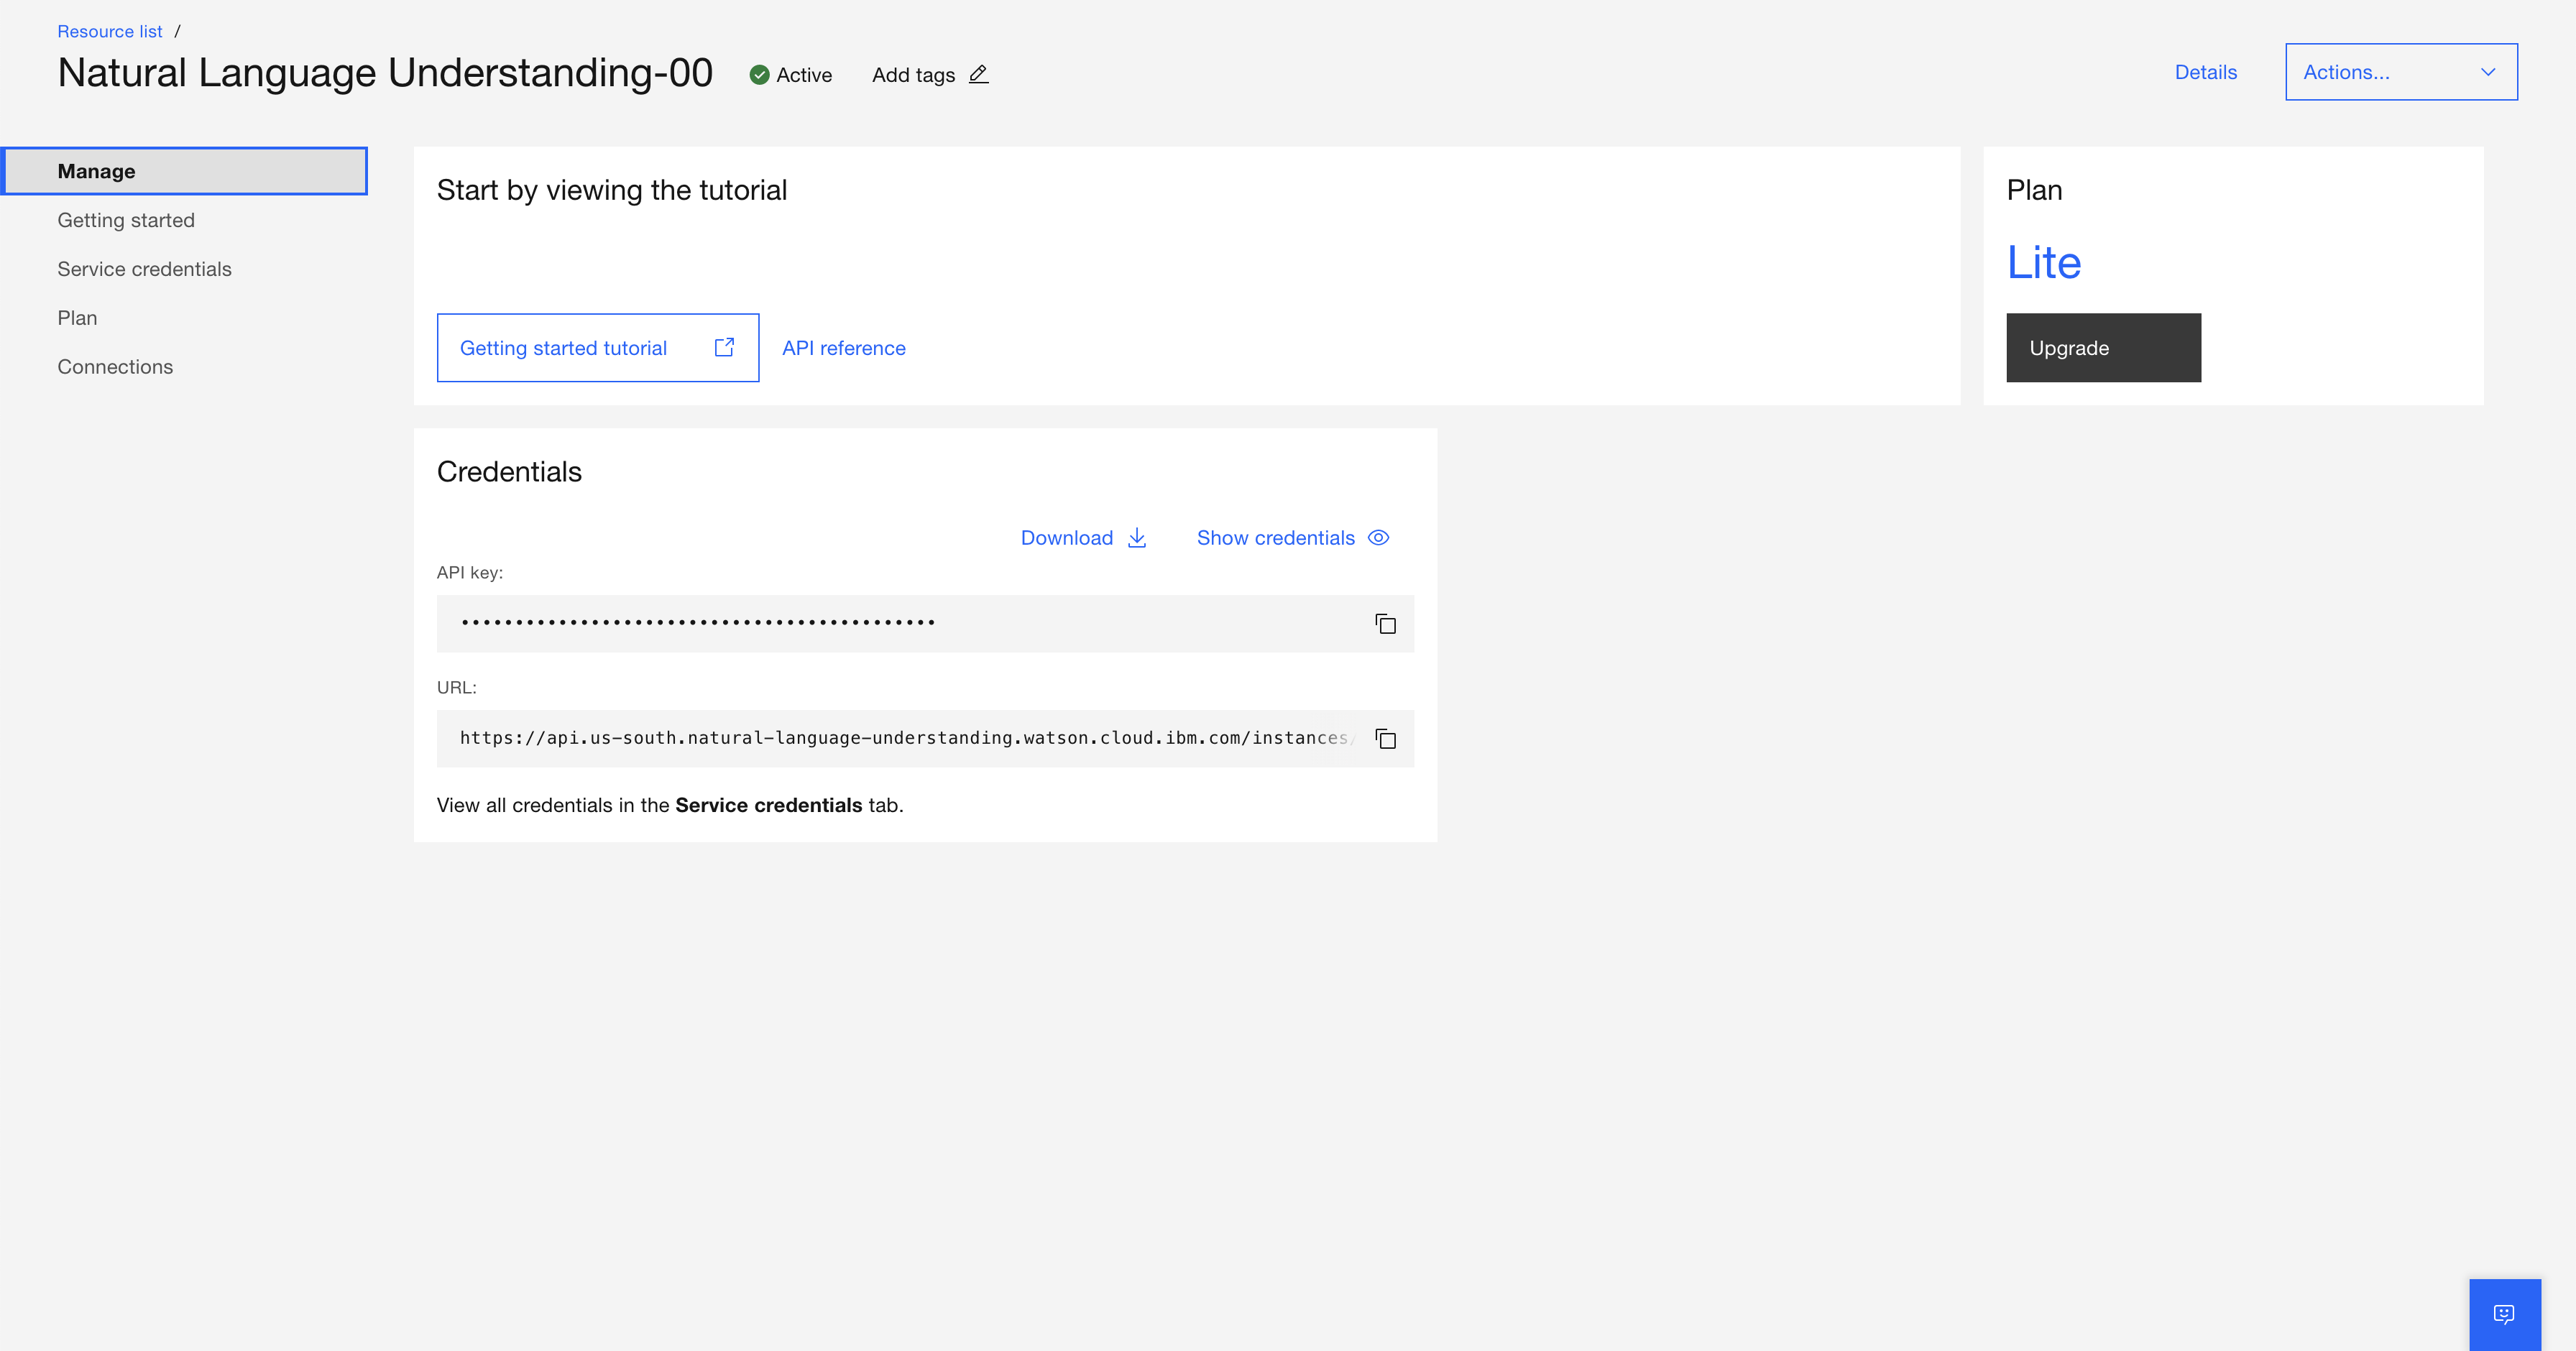Open the feedback chat widget in the corner
The width and height of the screenshot is (2576, 1351).
pyautogui.click(x=2504, y=1314)
